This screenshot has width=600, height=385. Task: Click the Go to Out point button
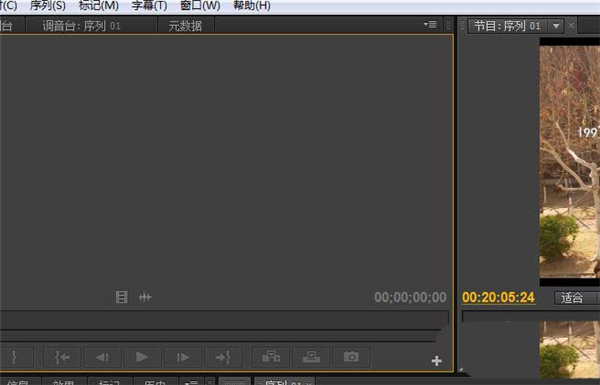tap(223, 357)
